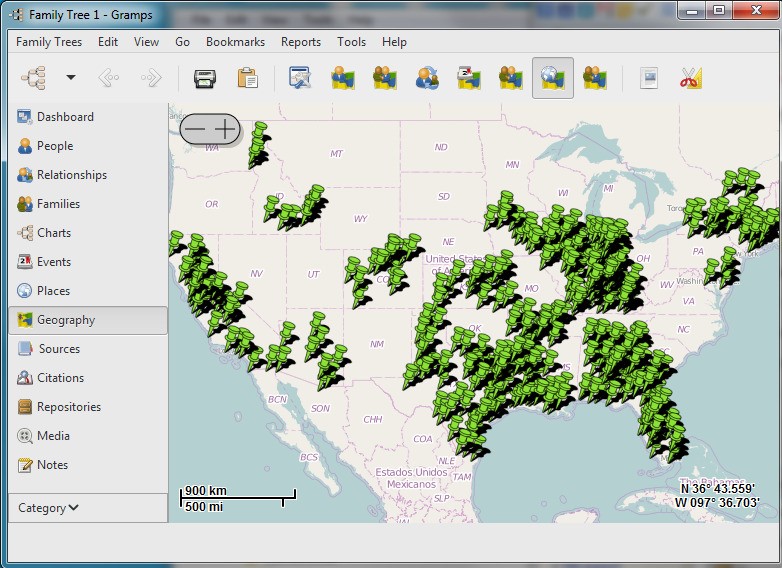This screenshot has width=782, height=568.
Task: Click the scissors tool icon
Action: coord(691,78)
